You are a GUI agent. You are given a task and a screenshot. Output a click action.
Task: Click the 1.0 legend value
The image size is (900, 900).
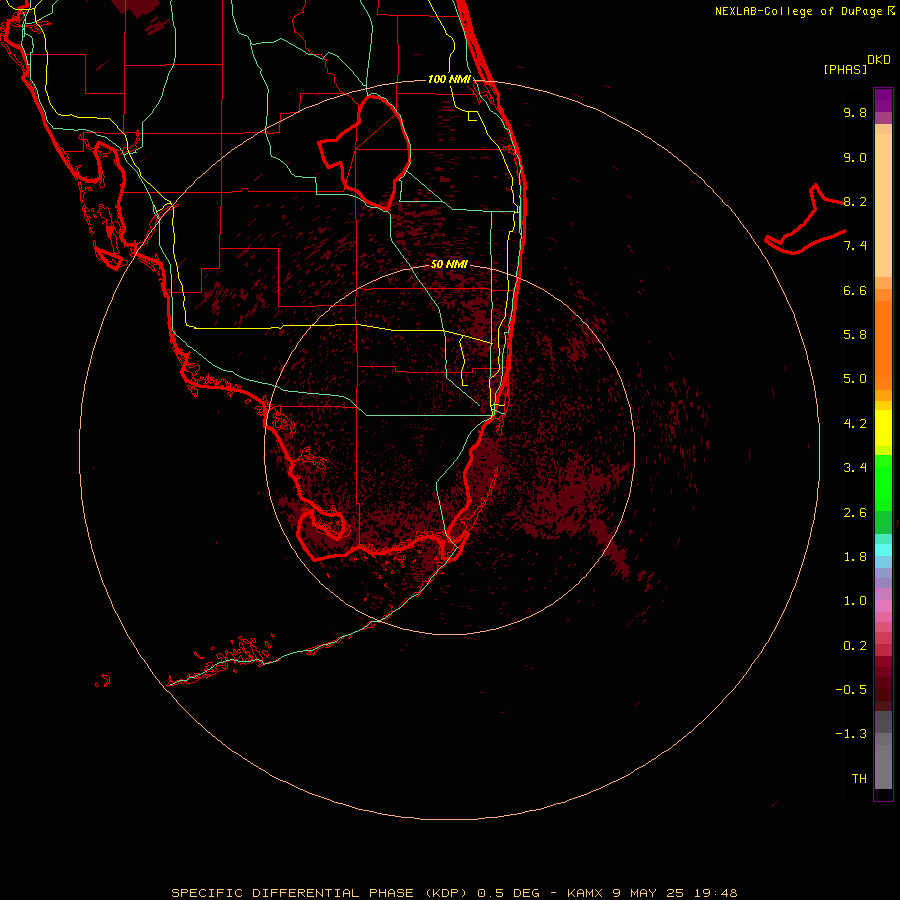point(855,601)
